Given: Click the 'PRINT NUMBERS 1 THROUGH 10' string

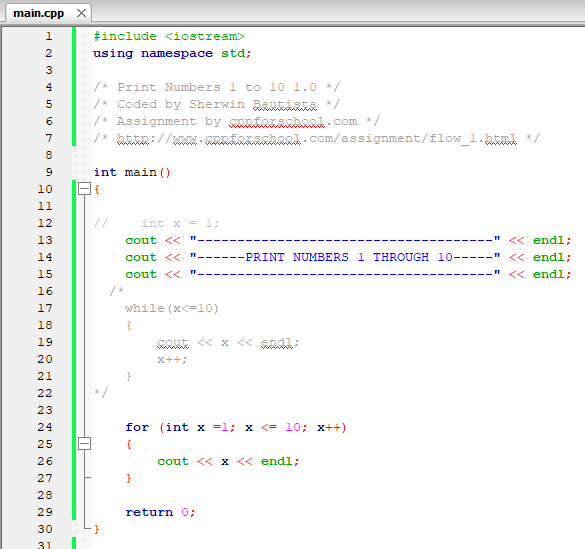Looking at the screenshot, I should pos(345,257).
